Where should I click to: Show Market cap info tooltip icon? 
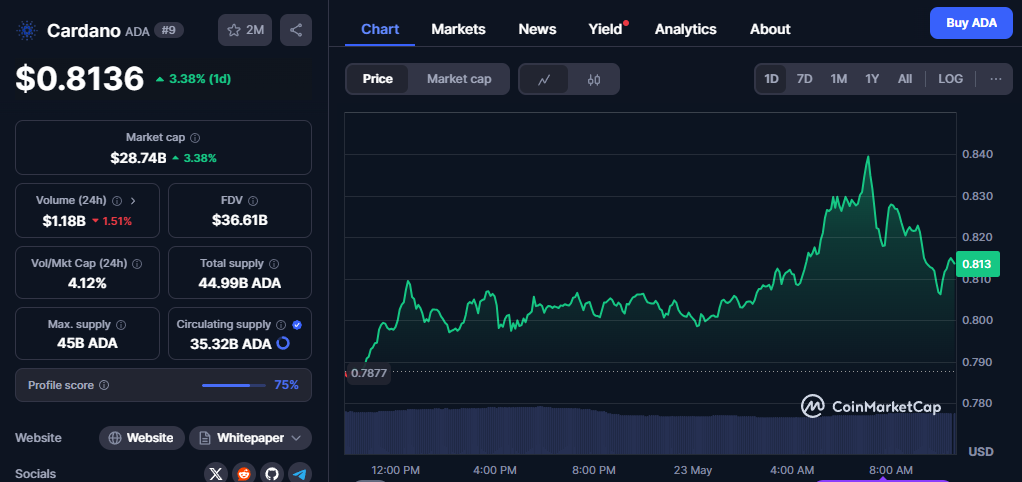[x=195, y=138]
